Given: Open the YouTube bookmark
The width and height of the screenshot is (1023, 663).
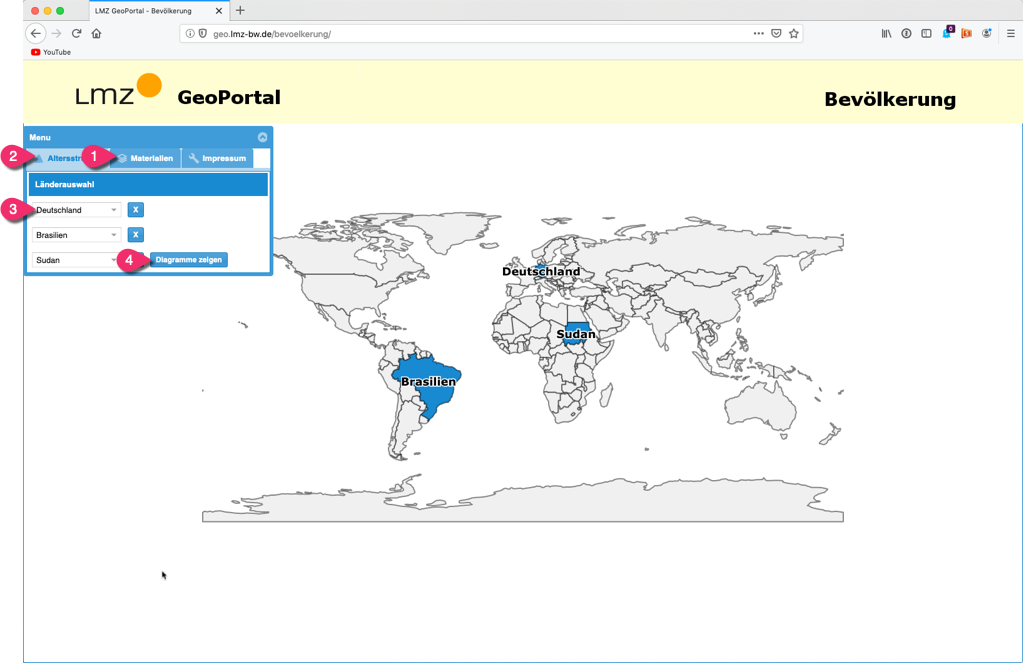Looking at the screenshot, I should 50,52.
